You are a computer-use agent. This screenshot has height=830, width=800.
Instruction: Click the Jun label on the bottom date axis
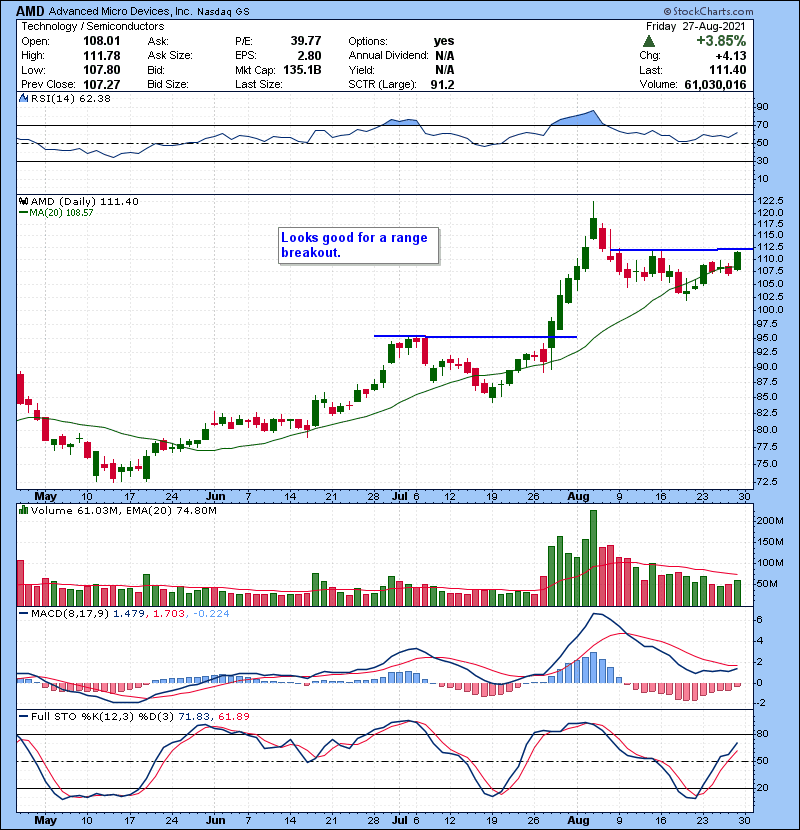(215, 820)
